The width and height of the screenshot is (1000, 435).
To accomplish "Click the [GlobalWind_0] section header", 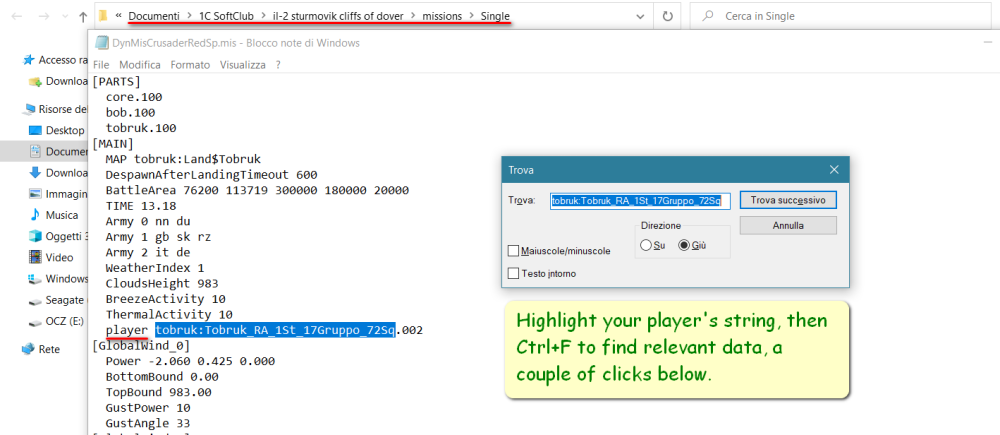I will [x=141, y=345].
